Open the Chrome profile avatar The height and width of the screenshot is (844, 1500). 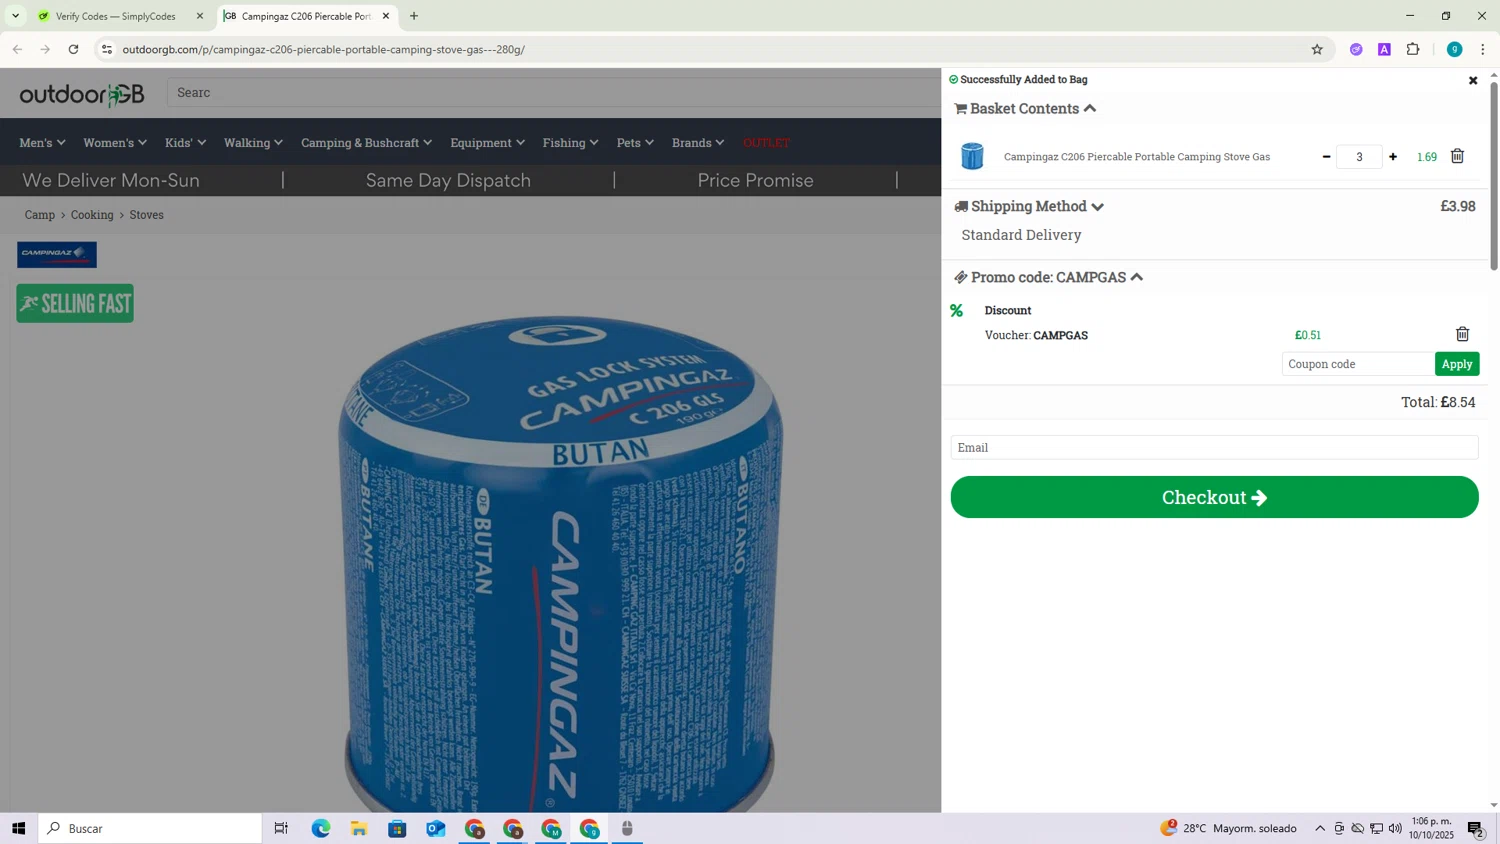point(1454,49)
